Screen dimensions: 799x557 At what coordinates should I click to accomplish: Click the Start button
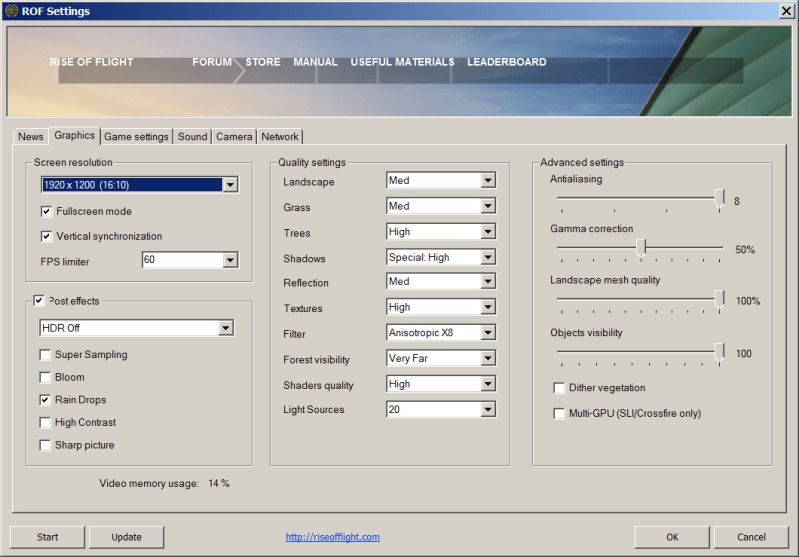[x=47, y=537]
